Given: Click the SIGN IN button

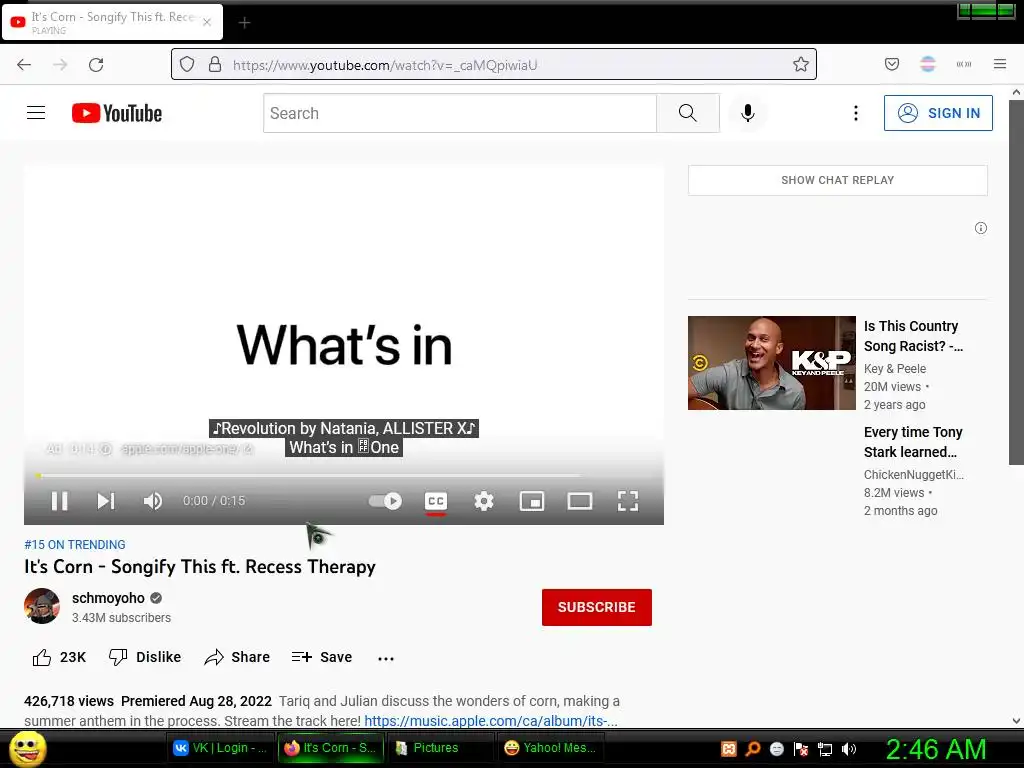Looking at the screenshot, I should [938, 113].
